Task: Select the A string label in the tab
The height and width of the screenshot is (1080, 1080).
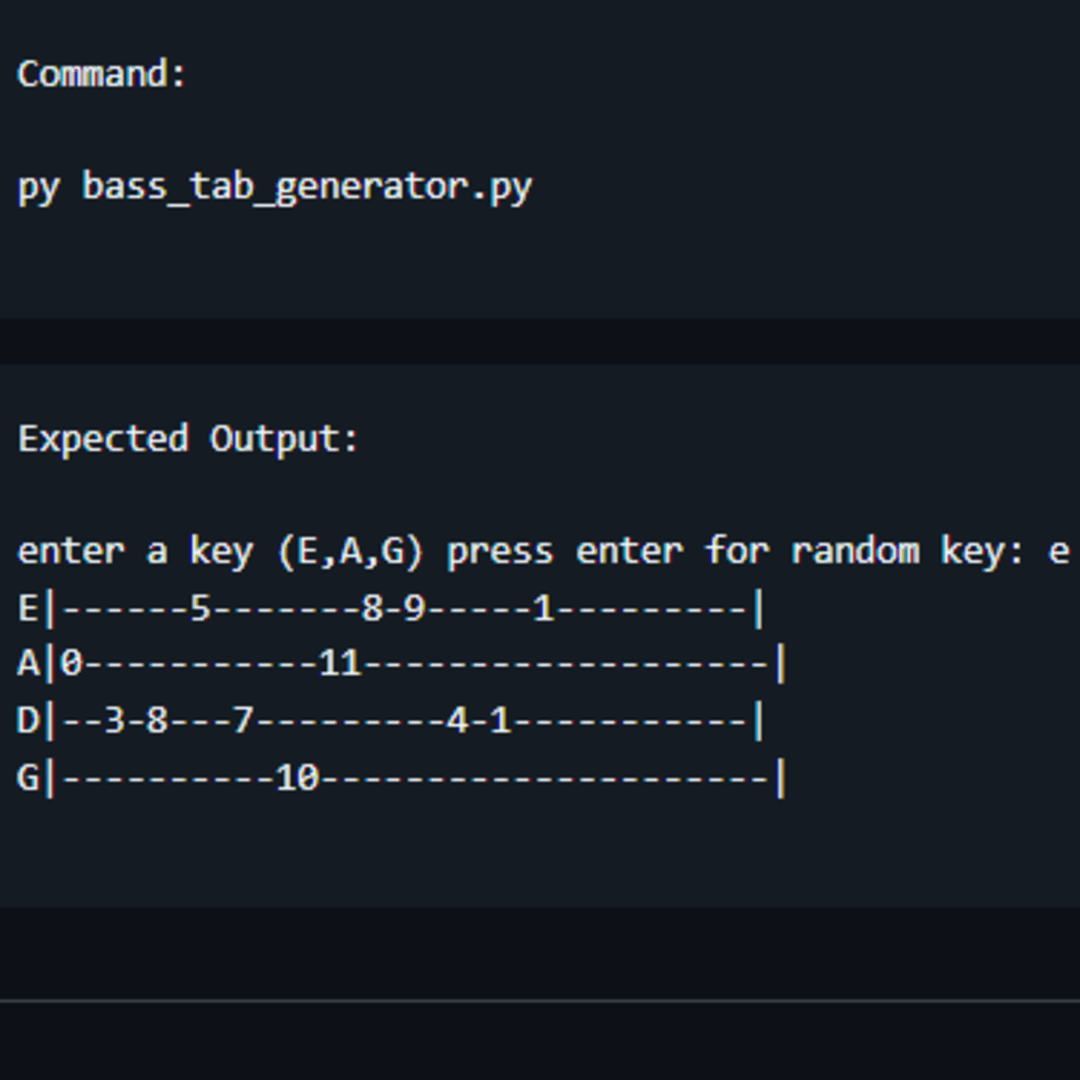Action: click(x=28, y=664)
